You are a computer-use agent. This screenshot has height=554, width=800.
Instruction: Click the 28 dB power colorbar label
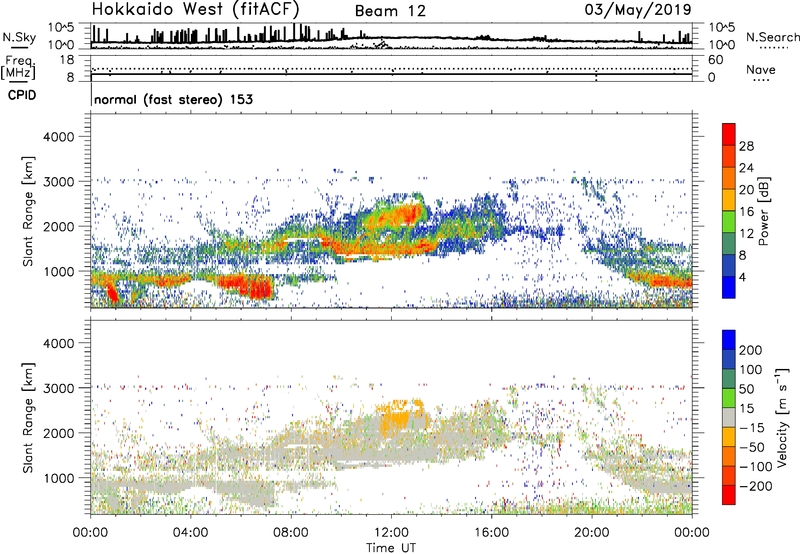[x=746, y=146]
